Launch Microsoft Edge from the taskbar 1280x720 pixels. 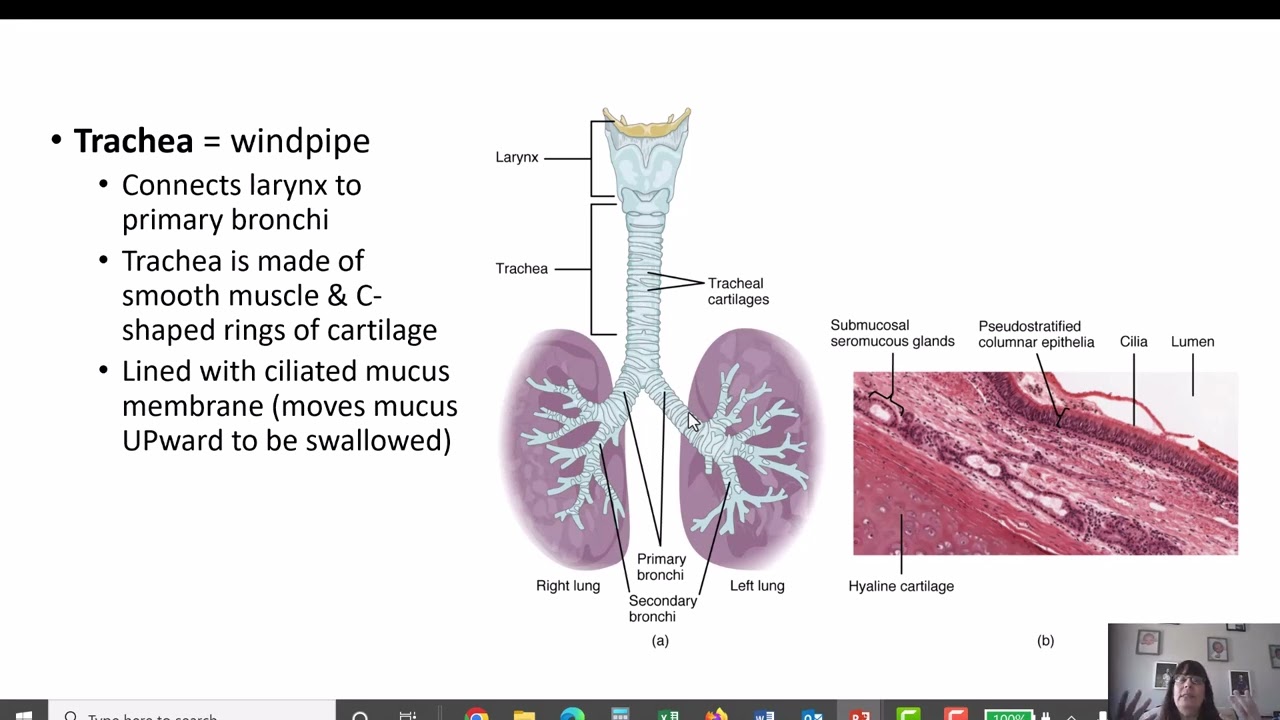click(572, 714)
